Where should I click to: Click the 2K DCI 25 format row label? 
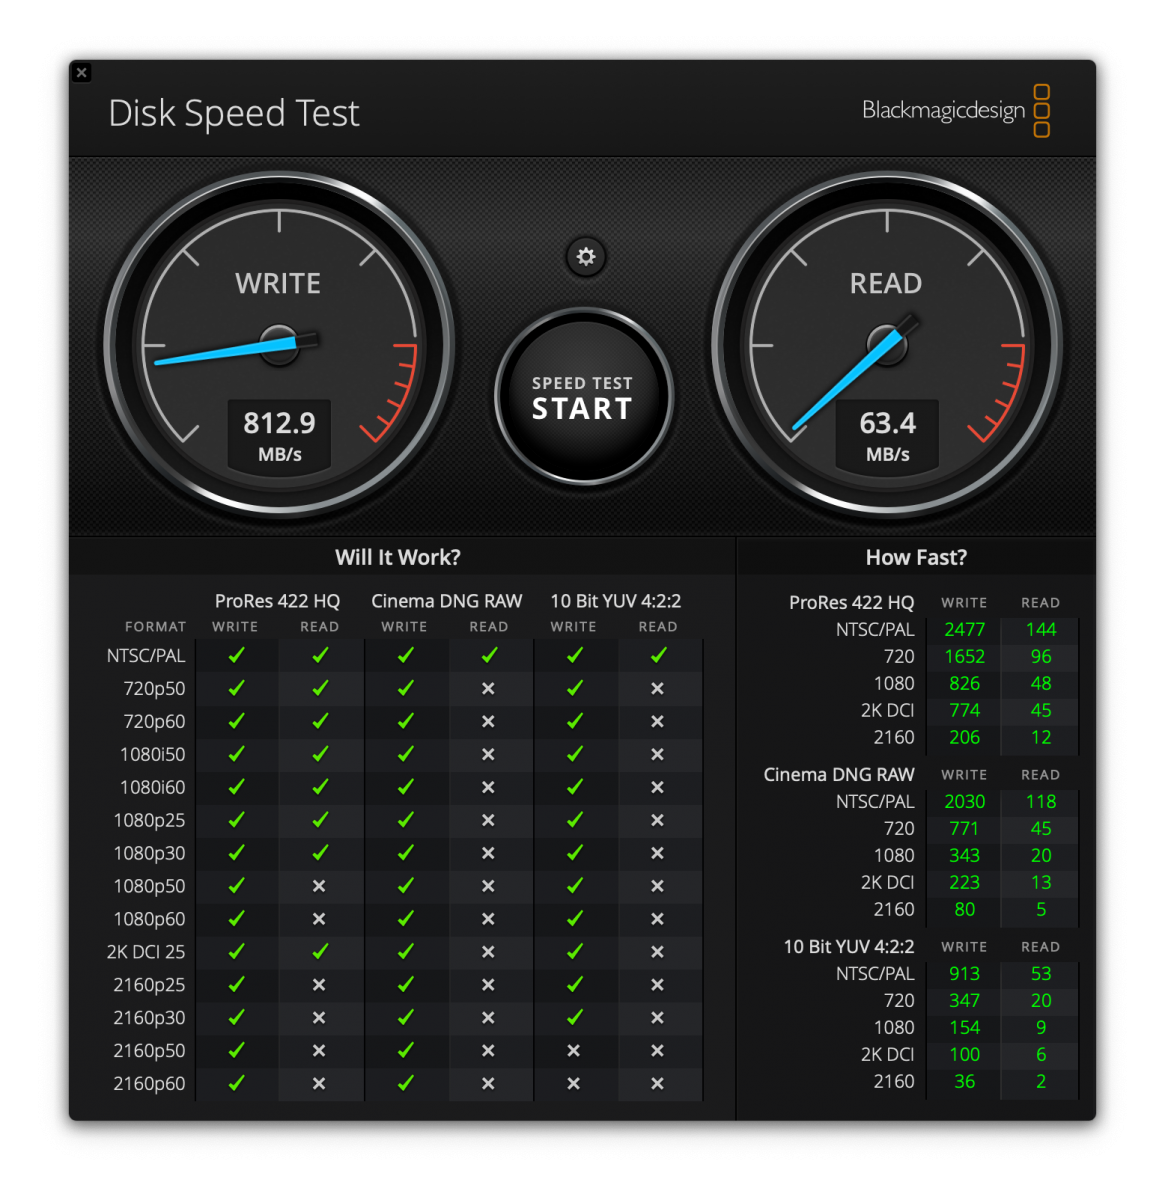pos(146,952)
